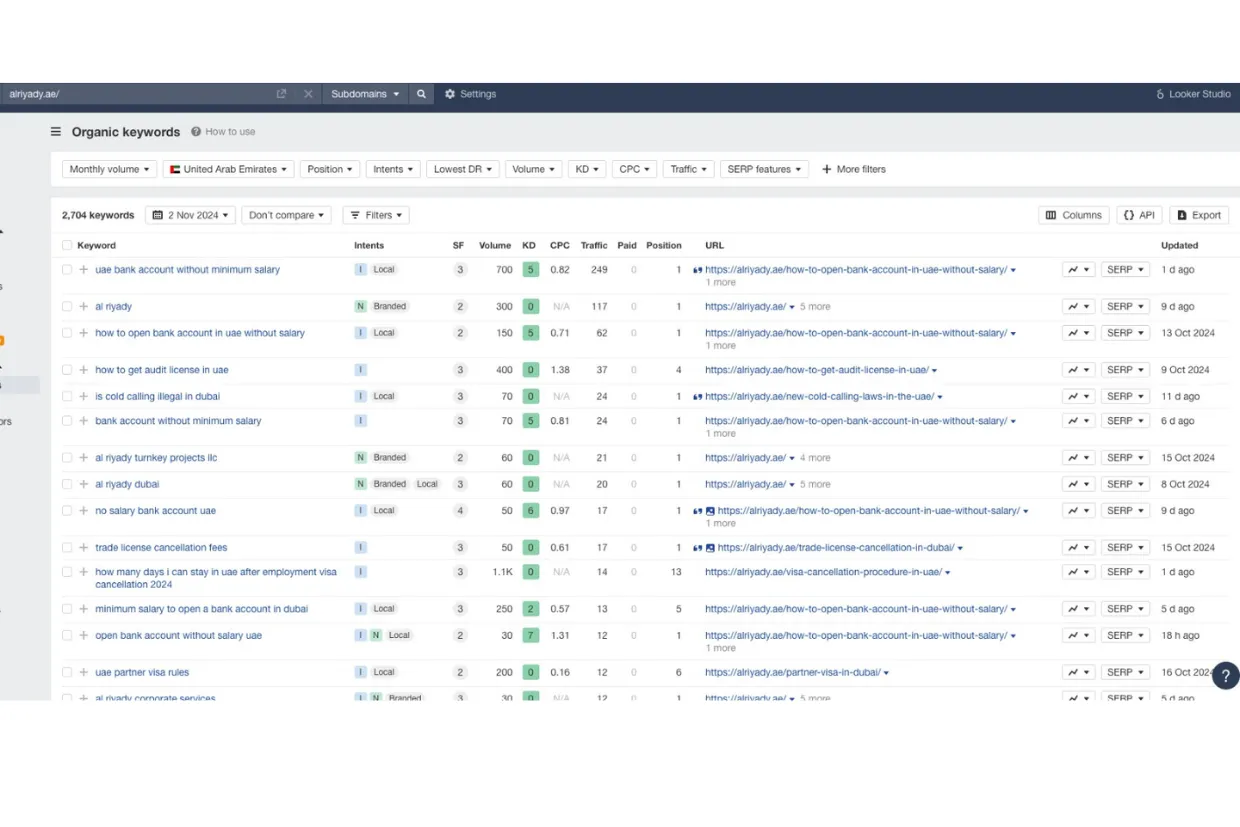Click the alriyady.ae domain input field

pos(135,94)
